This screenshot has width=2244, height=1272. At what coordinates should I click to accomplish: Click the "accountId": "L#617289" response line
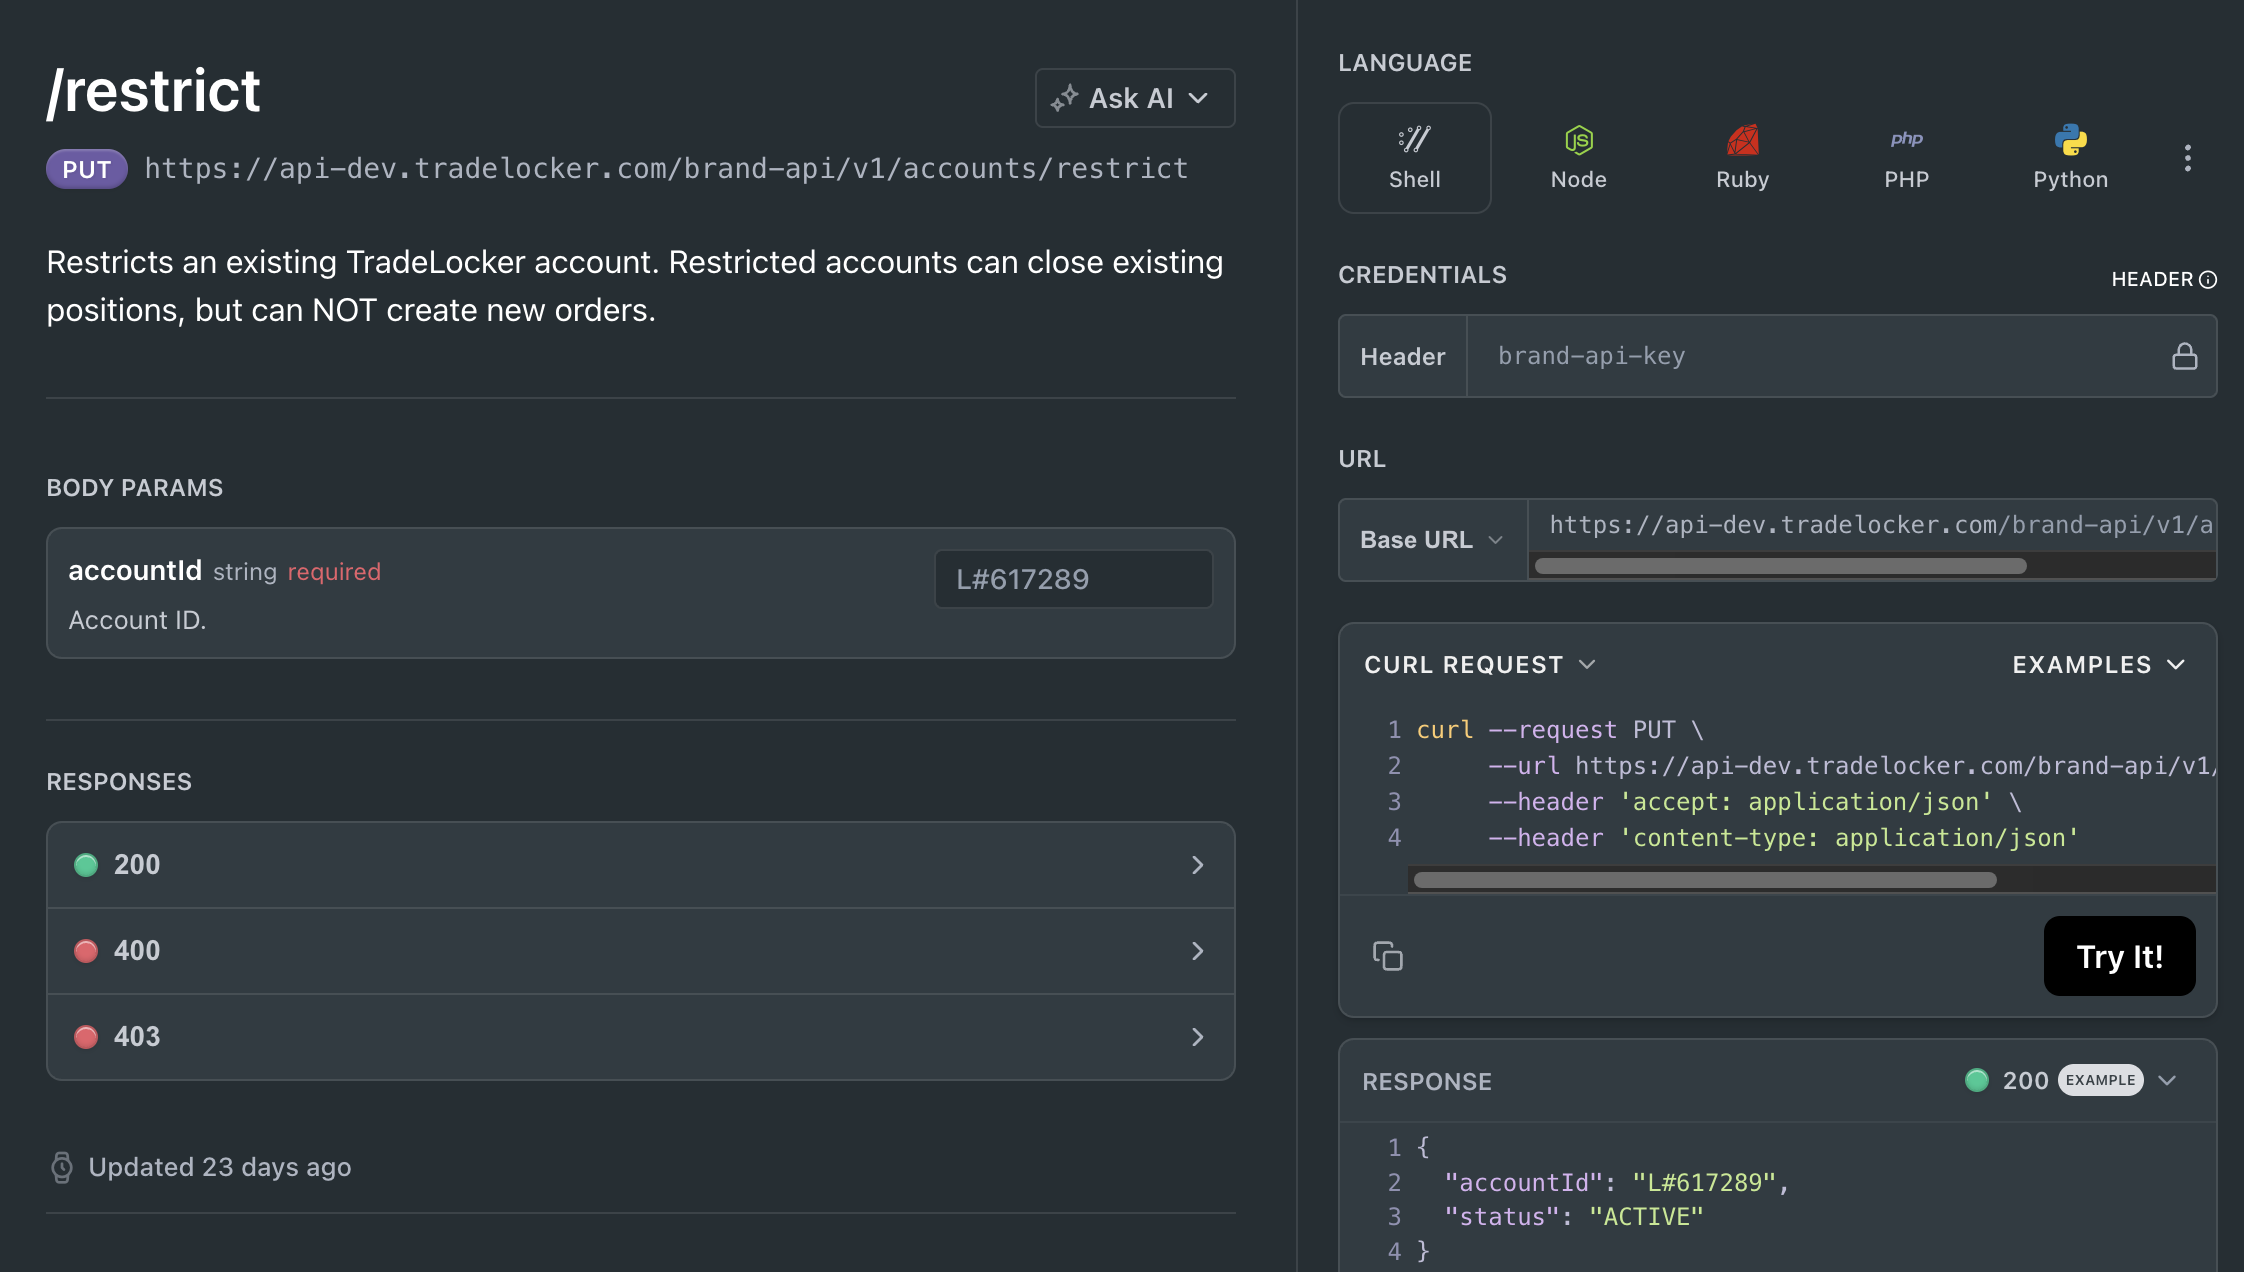[x=1617, y=1183]
